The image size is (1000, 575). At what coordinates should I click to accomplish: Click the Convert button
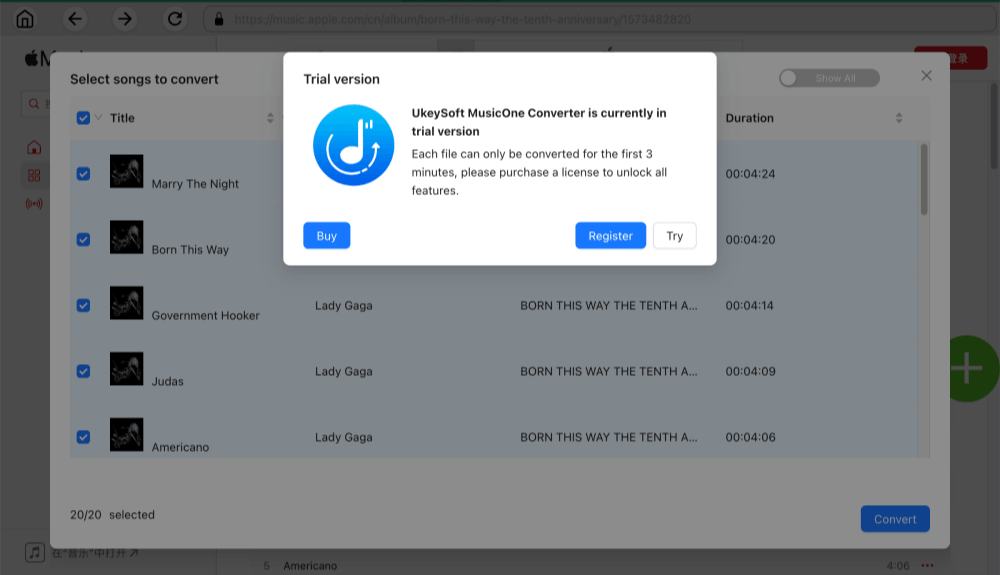click(x=895, y=519)
